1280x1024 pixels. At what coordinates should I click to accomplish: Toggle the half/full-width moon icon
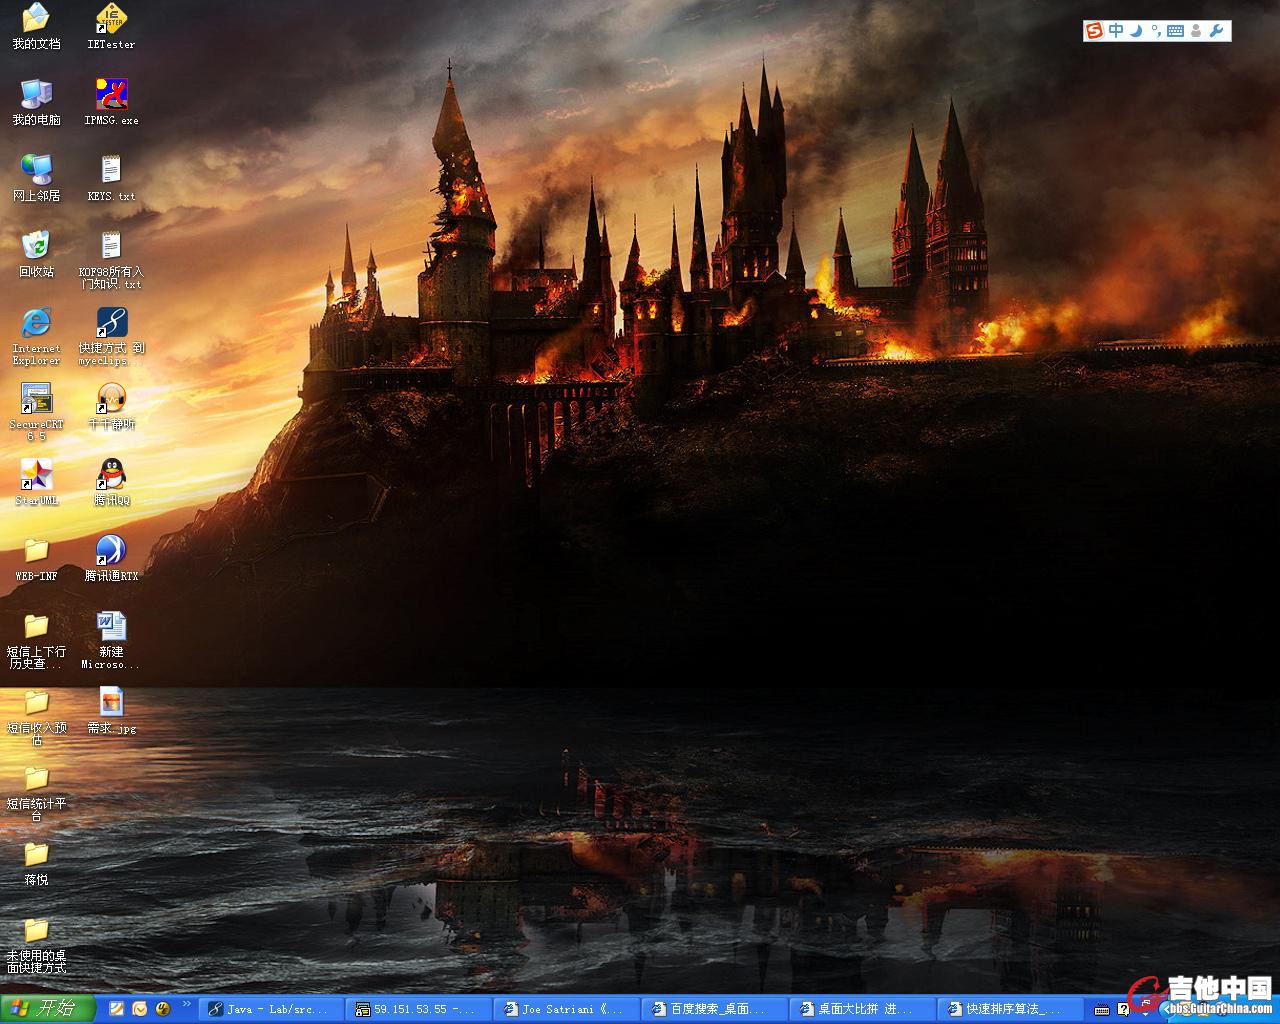[1136, 31]
